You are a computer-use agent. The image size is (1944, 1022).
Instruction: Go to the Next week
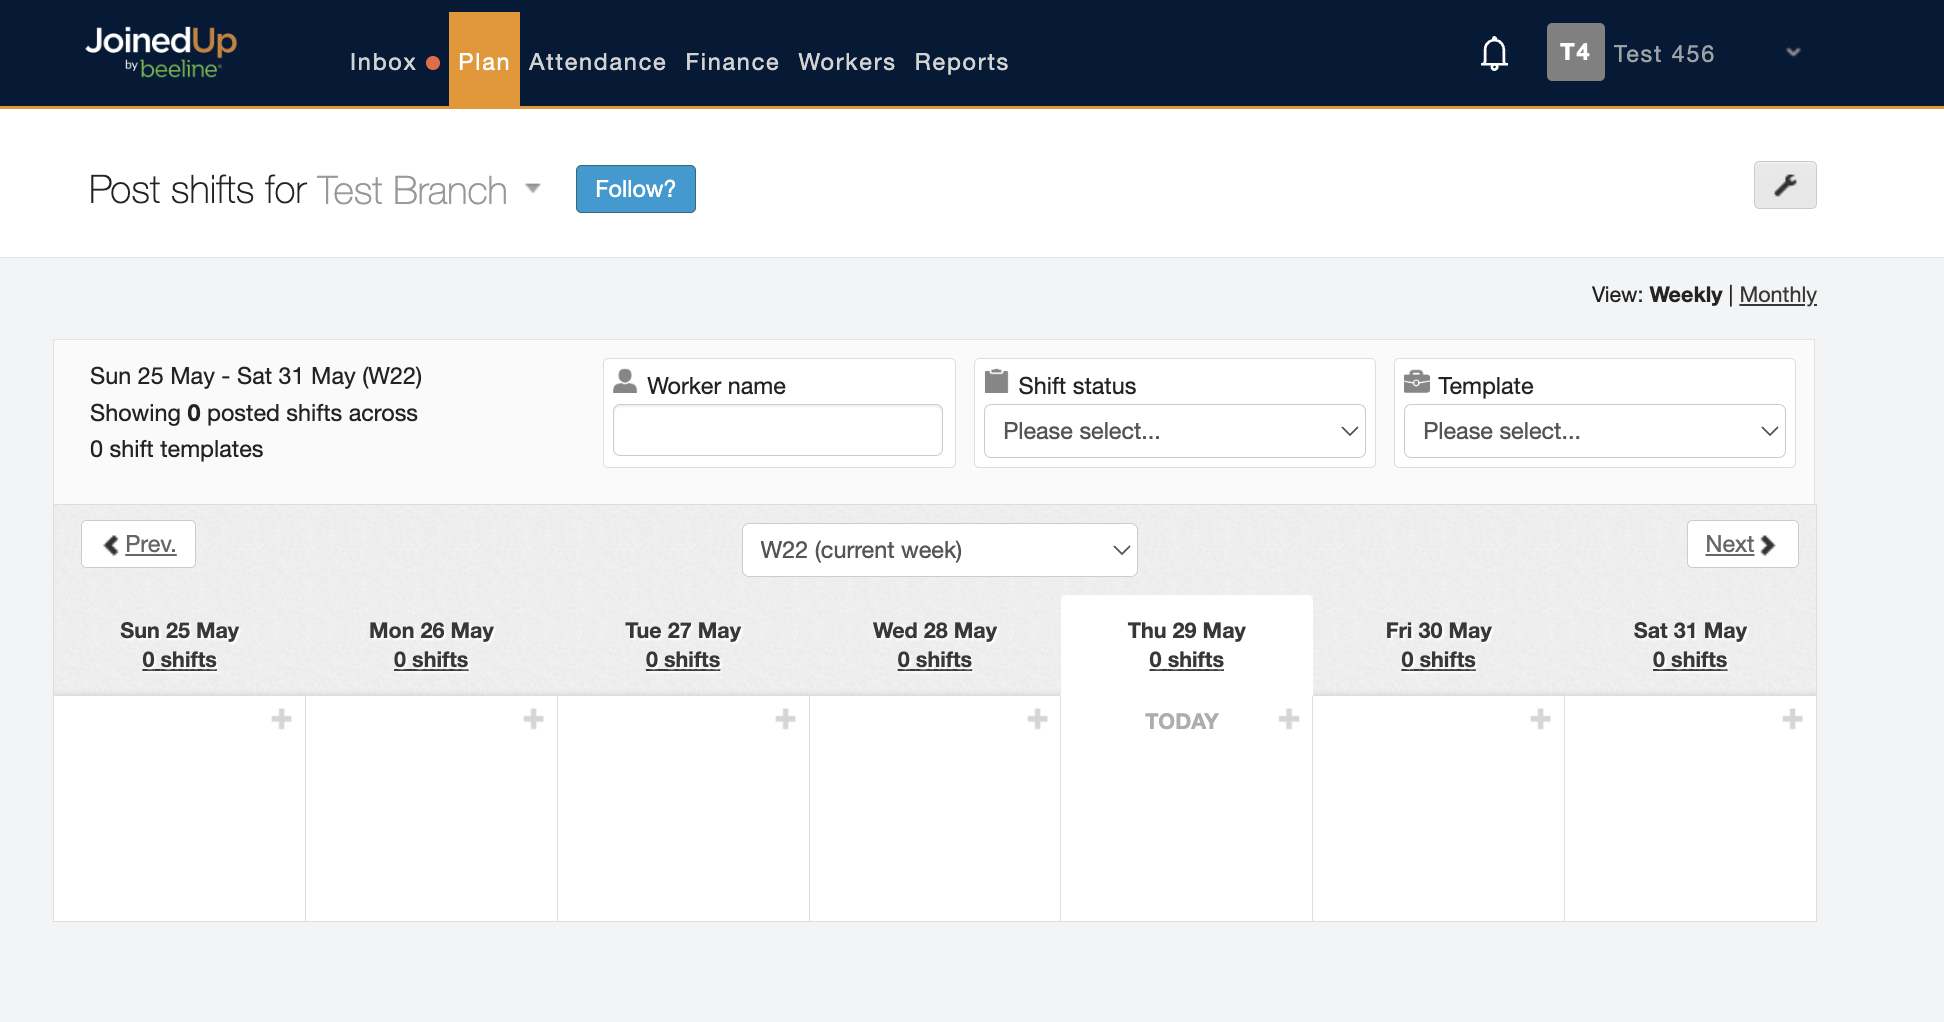tap(1741, 544)
